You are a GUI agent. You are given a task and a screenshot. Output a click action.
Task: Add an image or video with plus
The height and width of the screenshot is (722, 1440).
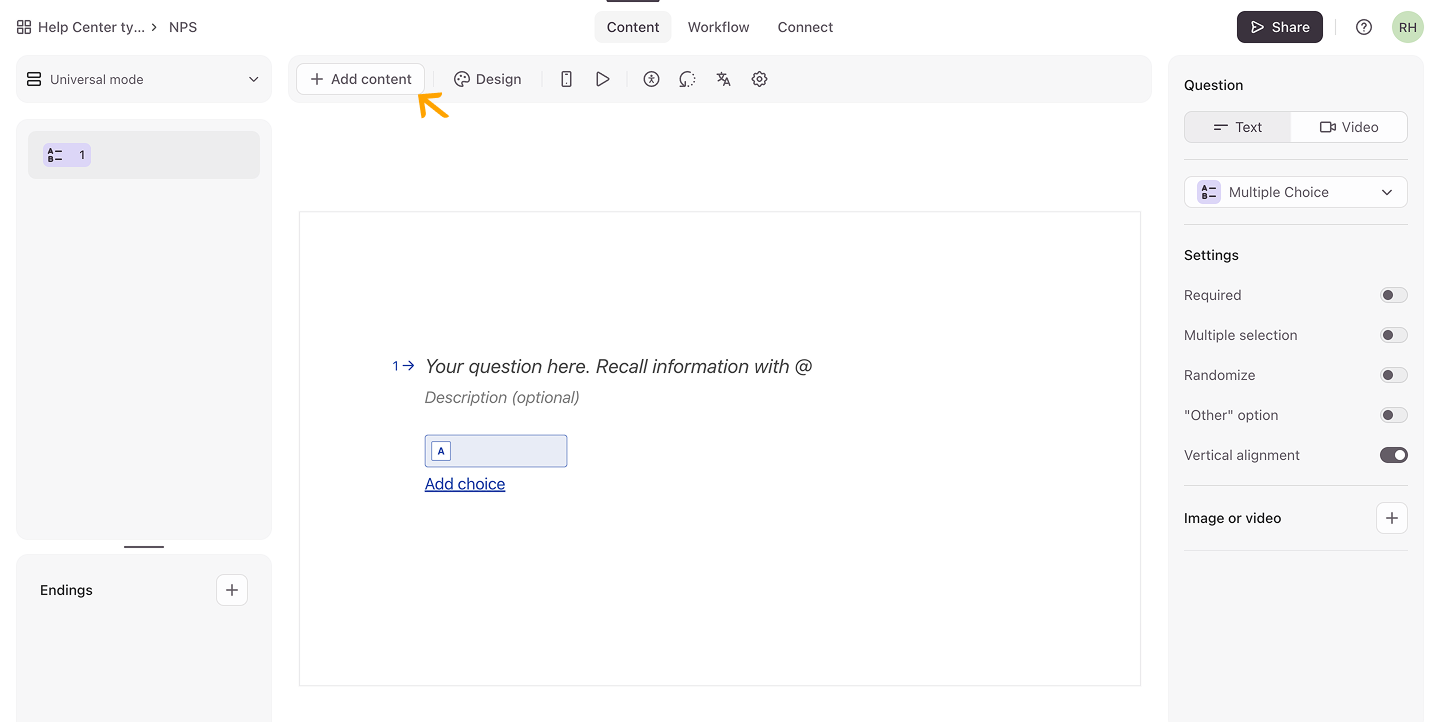click(1391, 518)
